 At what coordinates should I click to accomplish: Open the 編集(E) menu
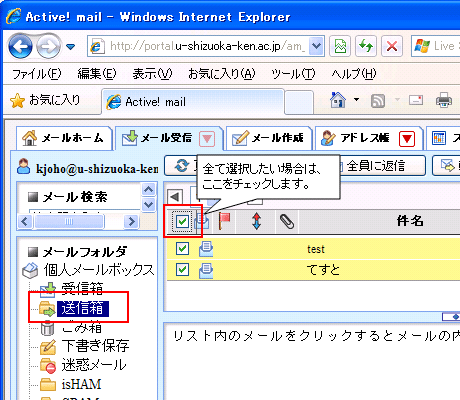pyautogui.click(x=97, y=74)
